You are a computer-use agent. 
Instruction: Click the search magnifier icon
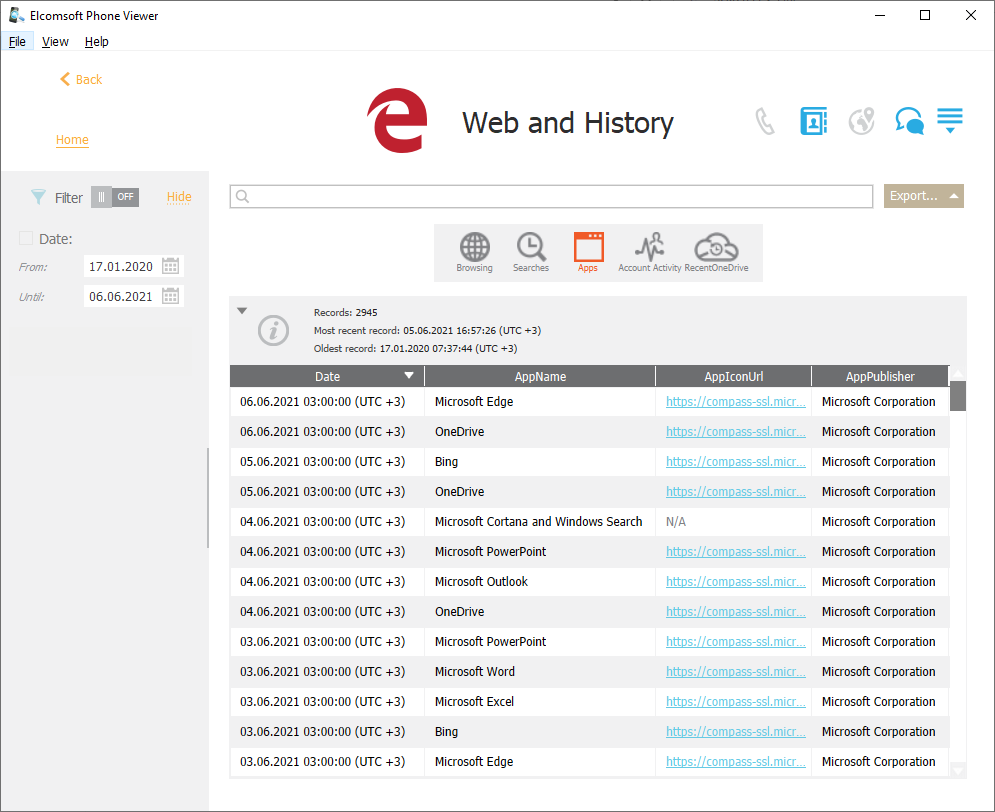[x=242, y=197]
